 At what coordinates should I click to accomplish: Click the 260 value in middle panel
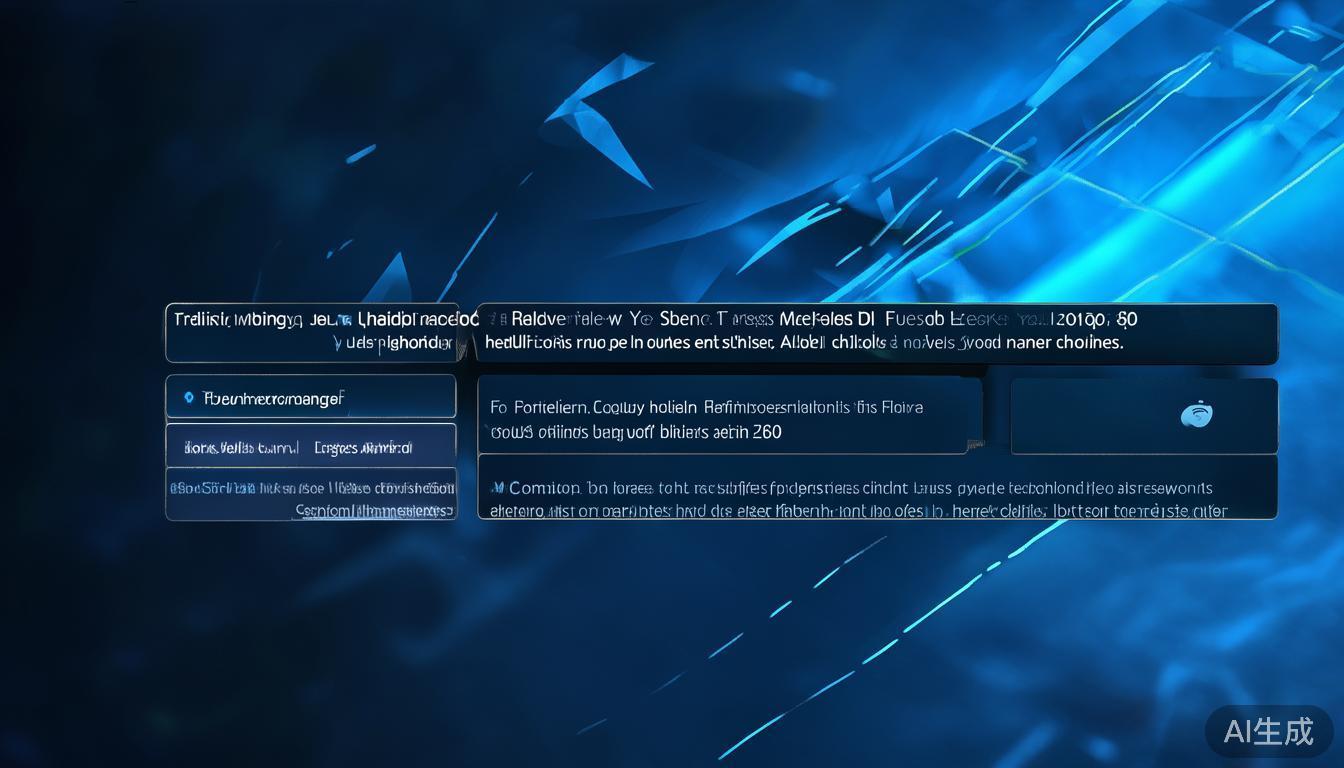tap(766, 432)
